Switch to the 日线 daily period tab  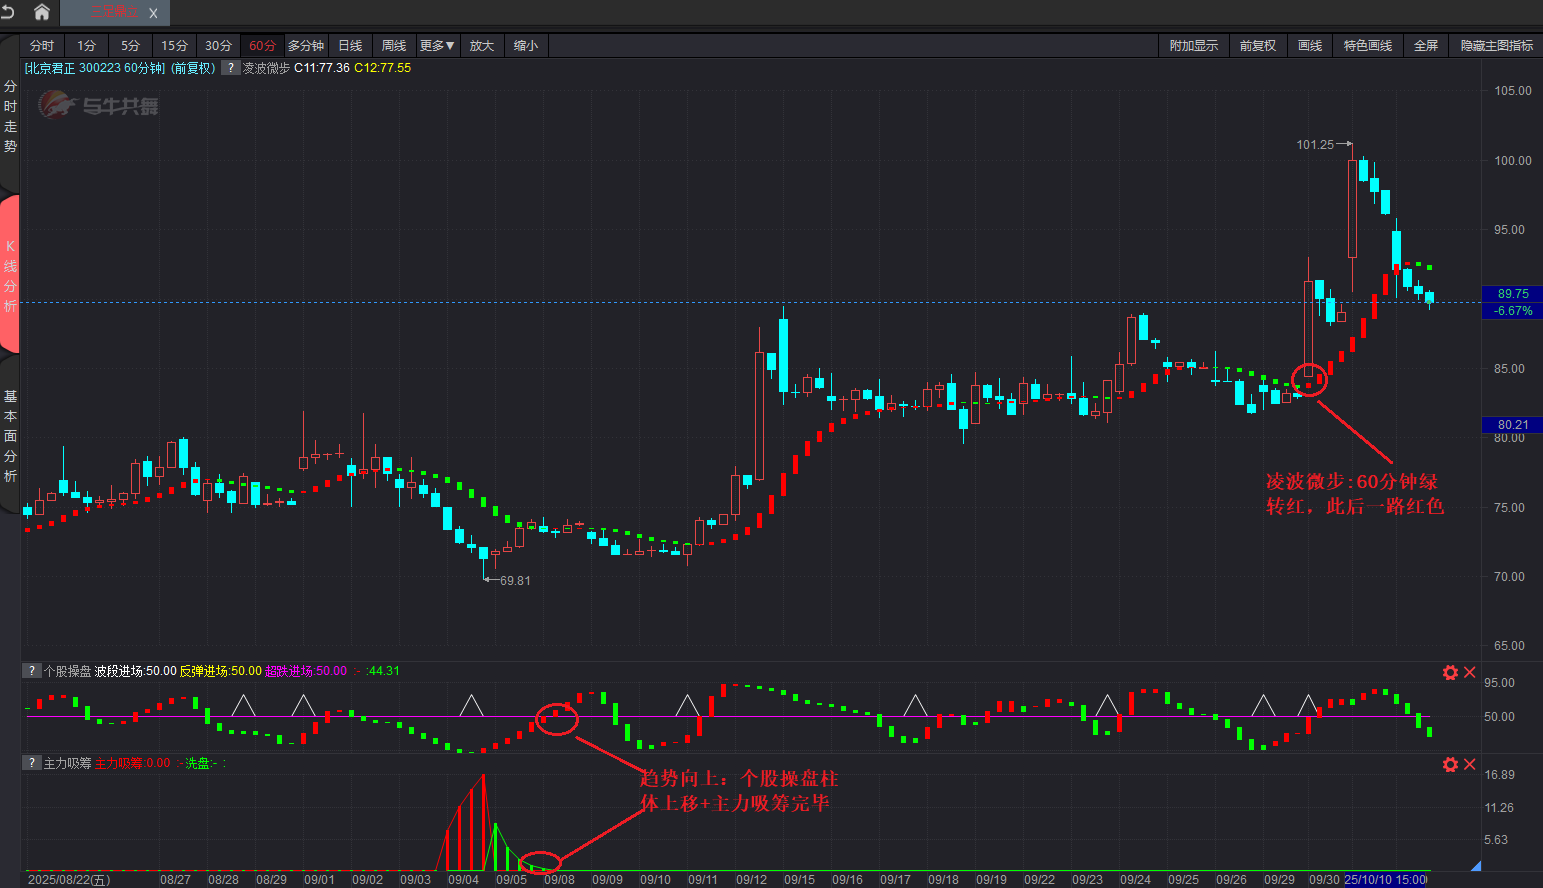[x=350, y=46]
